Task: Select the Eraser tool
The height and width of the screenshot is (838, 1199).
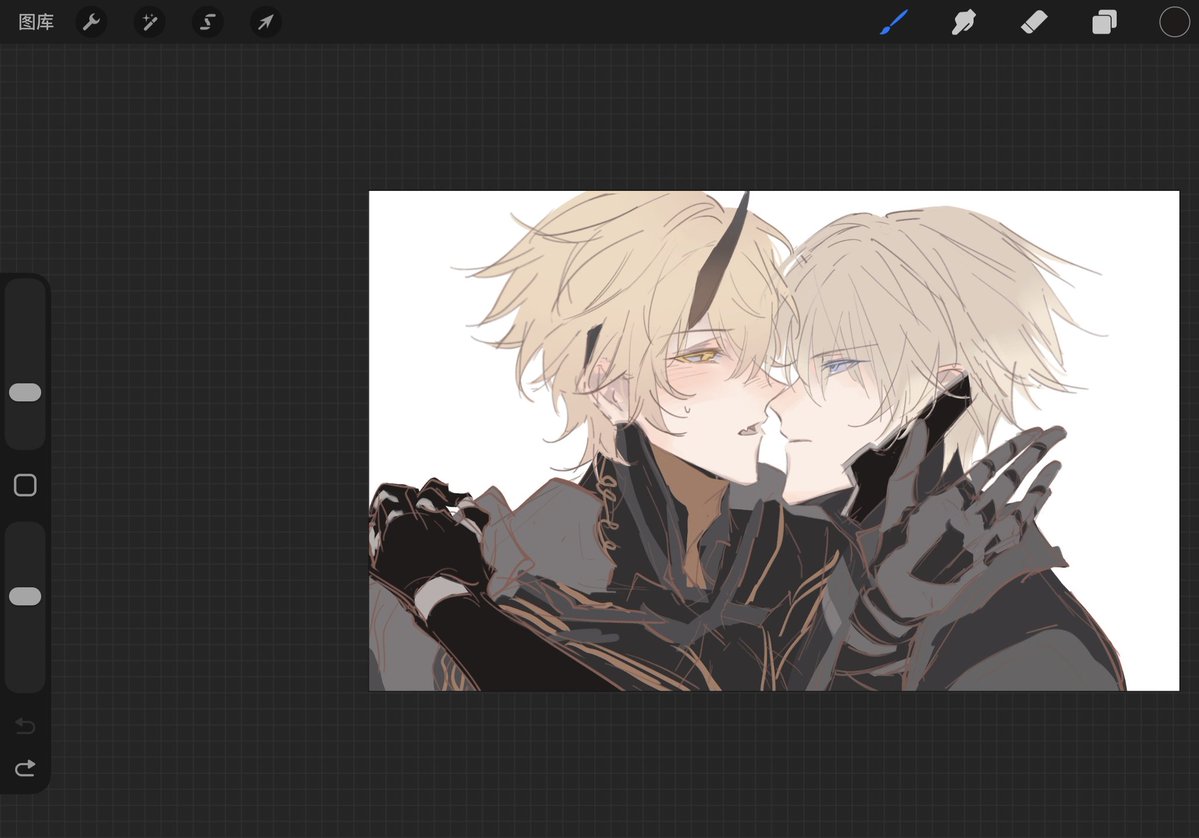Action: (x=1034, y=22)
